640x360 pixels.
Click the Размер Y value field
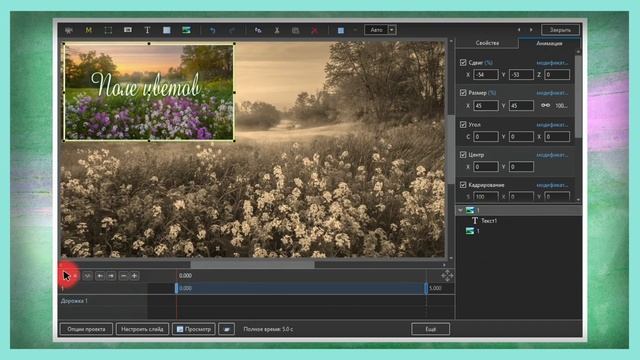click(521, 106)
